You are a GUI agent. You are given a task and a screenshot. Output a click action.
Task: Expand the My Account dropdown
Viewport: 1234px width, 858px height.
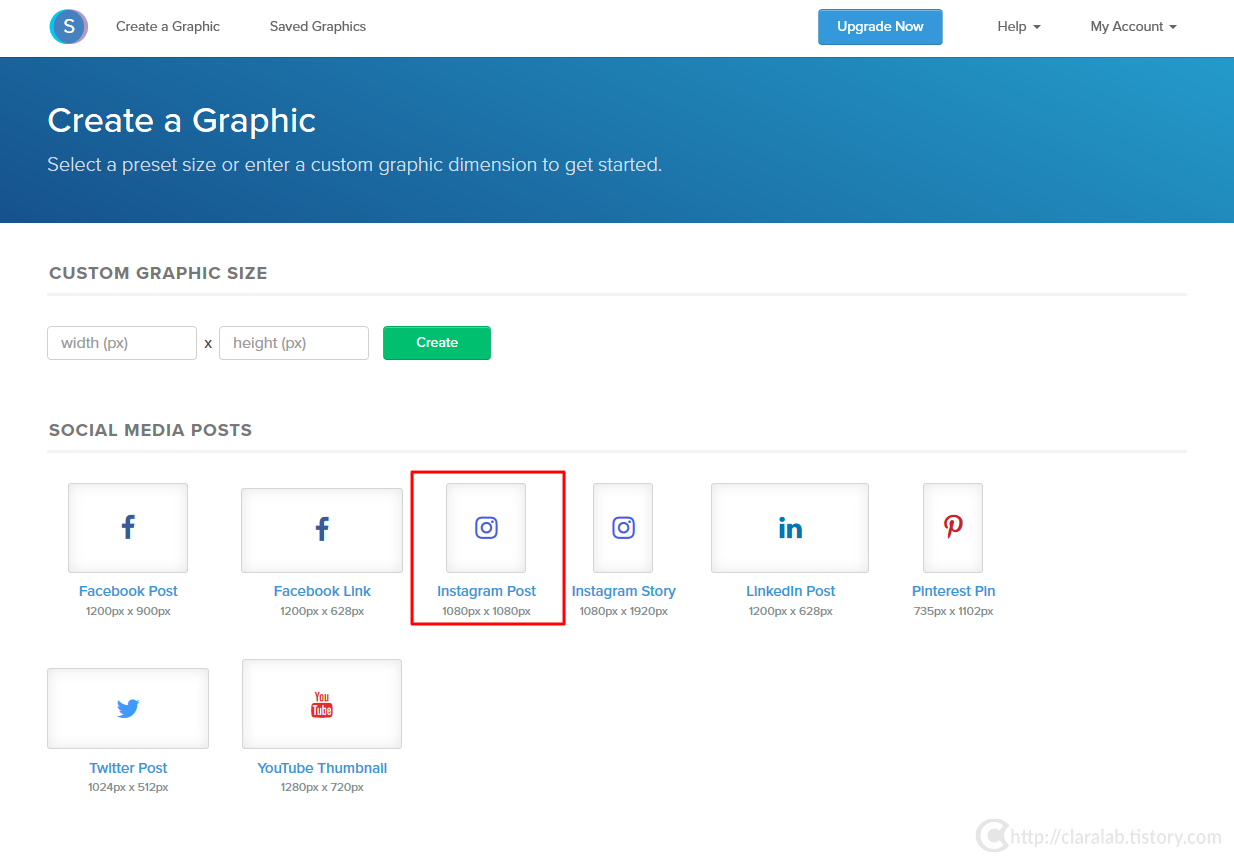pyautogui.click(x=1133, y=27)
